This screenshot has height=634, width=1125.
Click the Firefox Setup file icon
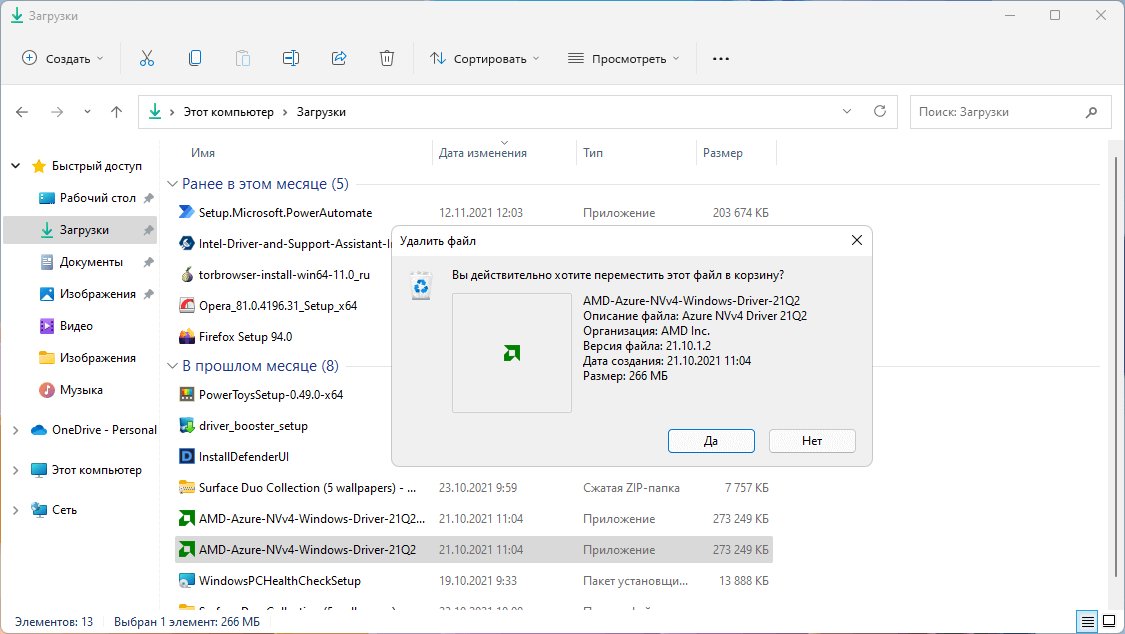pyautogui.click(x=187, y=336)
